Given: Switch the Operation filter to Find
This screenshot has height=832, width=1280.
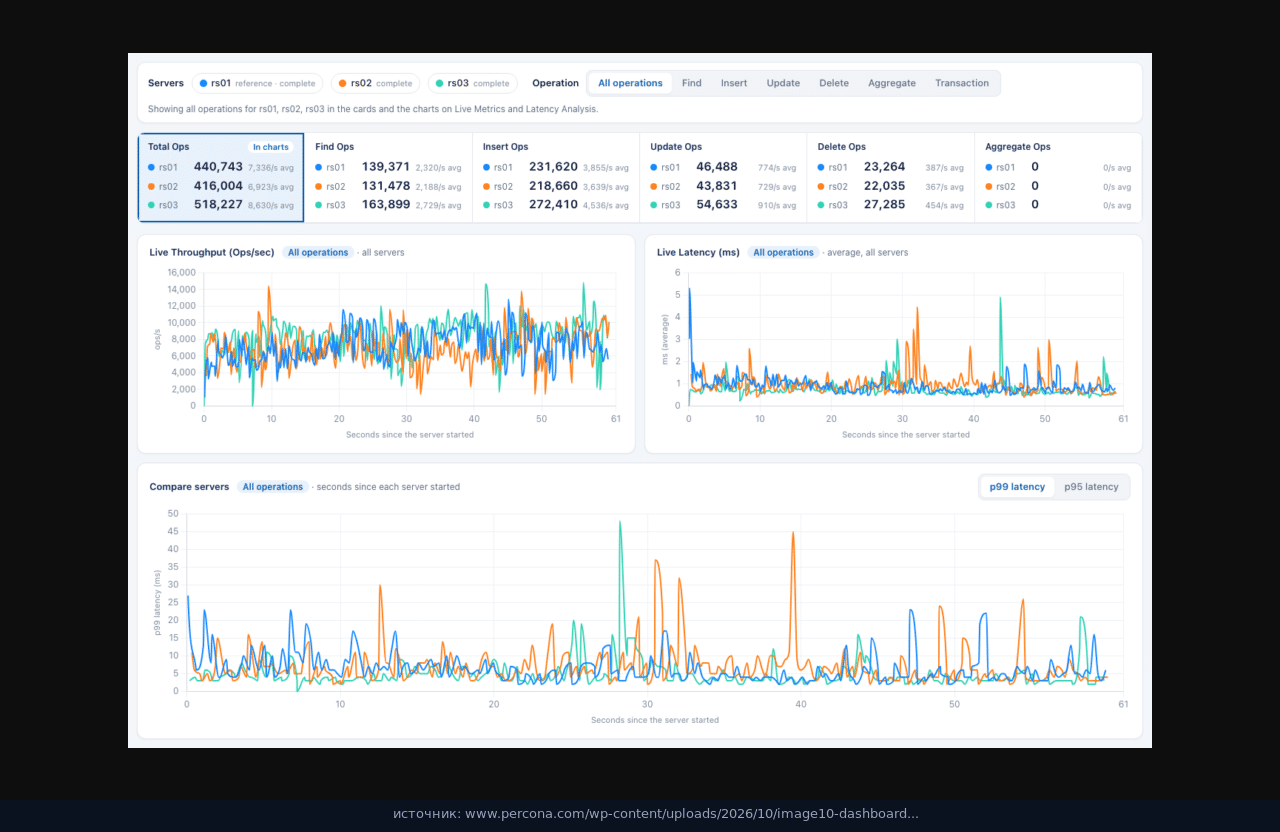Looking at the screenshot, I should pos(692,83).
